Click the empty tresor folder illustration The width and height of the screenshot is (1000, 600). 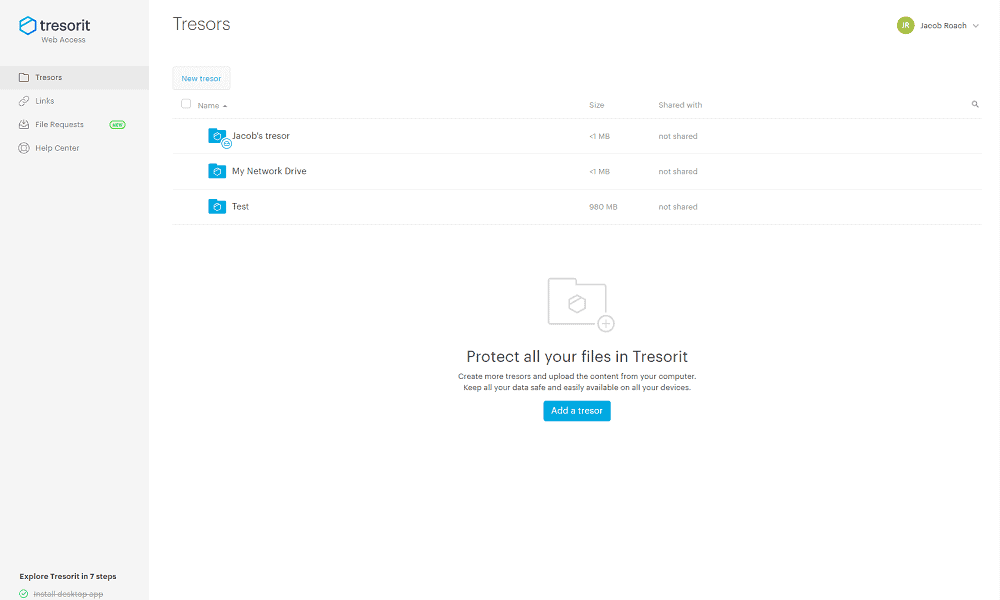tap(580, 304)
